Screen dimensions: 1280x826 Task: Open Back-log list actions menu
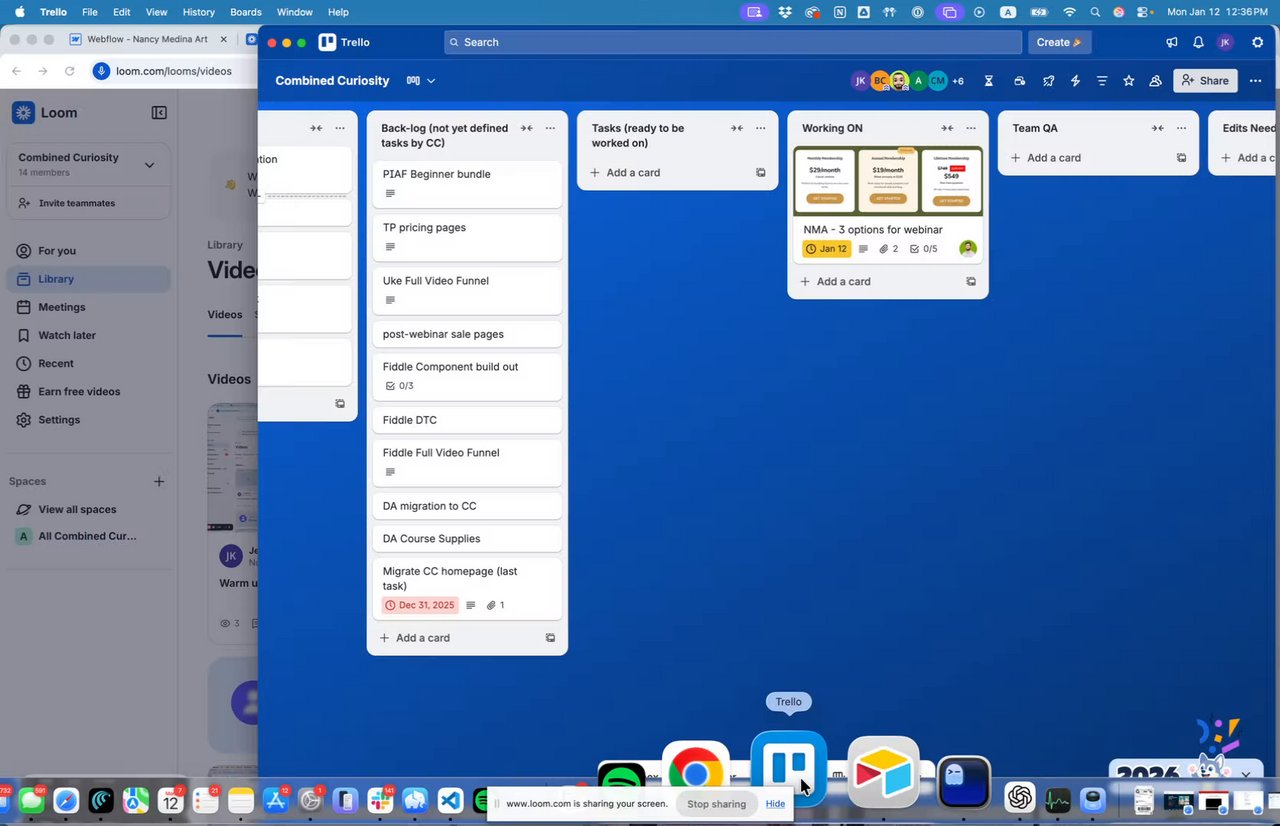[550, 128]
